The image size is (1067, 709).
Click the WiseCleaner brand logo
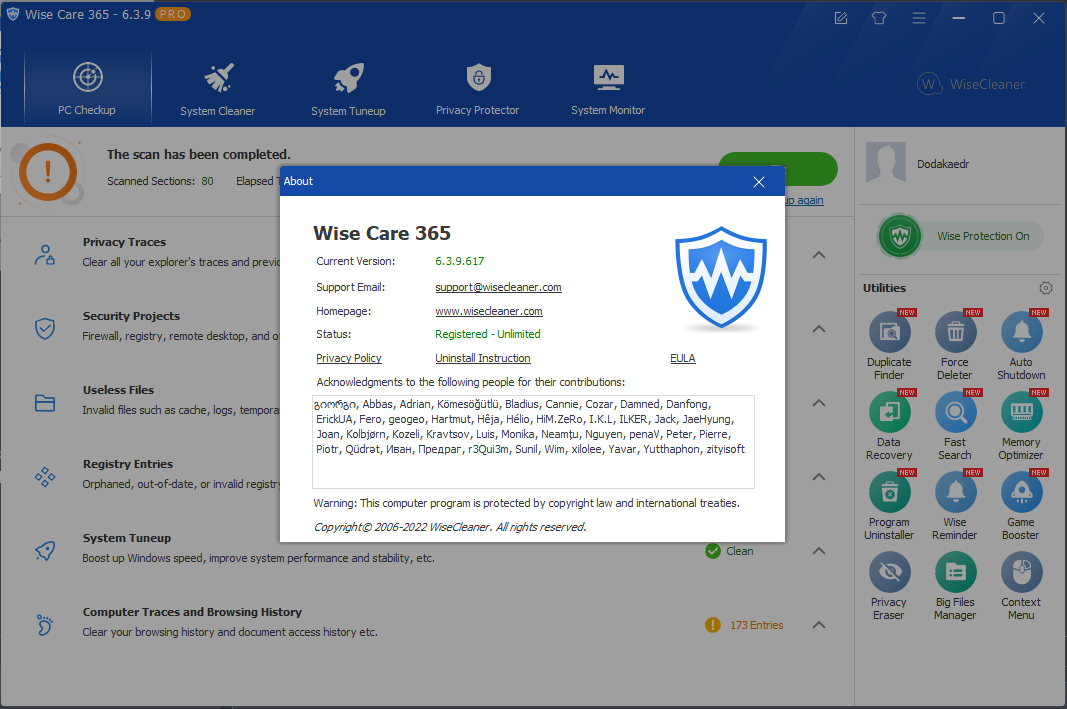pyautogui.click(x=970, y=84)
